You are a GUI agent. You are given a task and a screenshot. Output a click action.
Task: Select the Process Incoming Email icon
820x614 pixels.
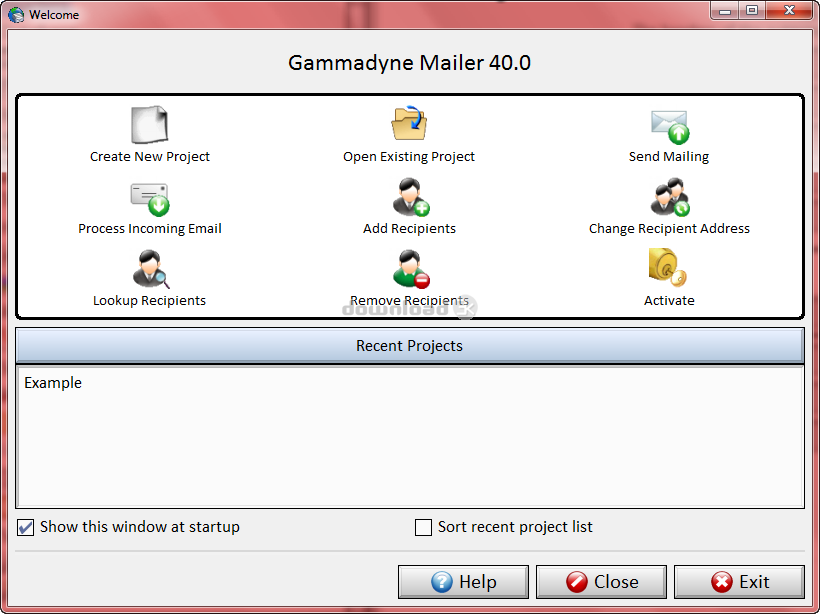(150, 199)
